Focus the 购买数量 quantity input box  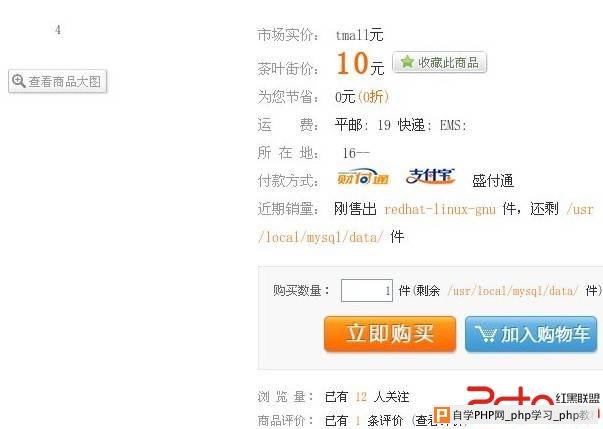pos(366,291)
